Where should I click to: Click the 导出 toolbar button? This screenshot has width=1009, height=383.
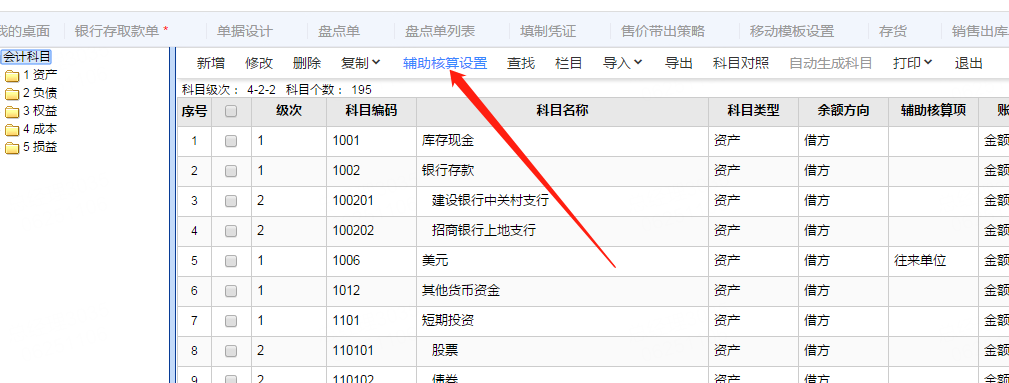click(678, 63)
